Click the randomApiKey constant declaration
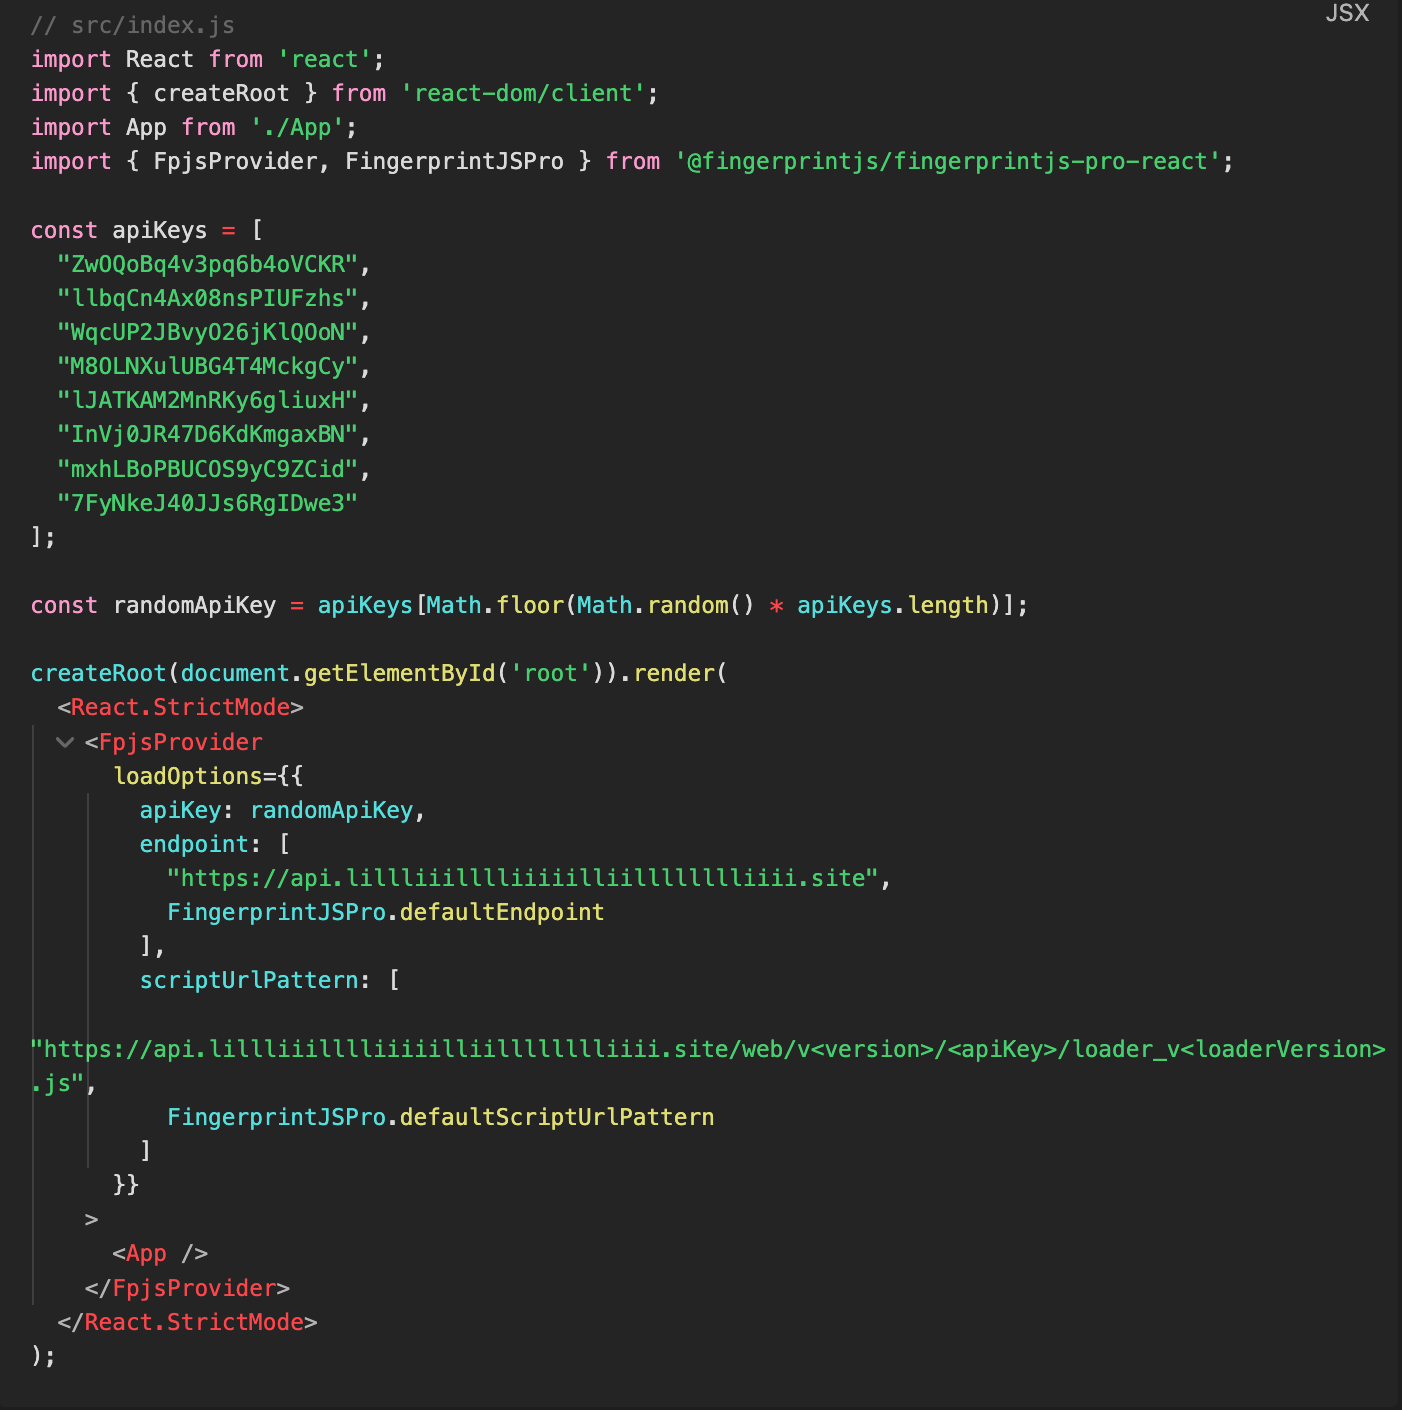 pos(191,605)
